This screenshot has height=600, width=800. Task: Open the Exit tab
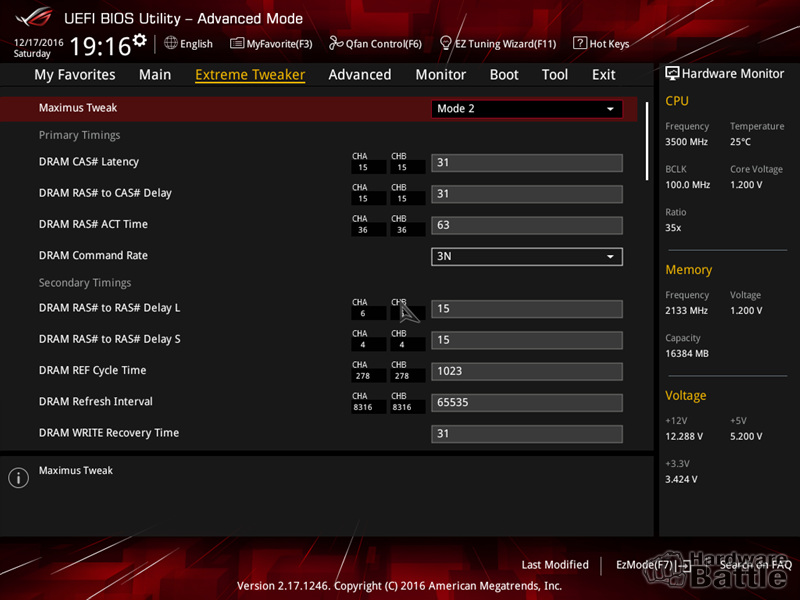click(x=604, y=74)
